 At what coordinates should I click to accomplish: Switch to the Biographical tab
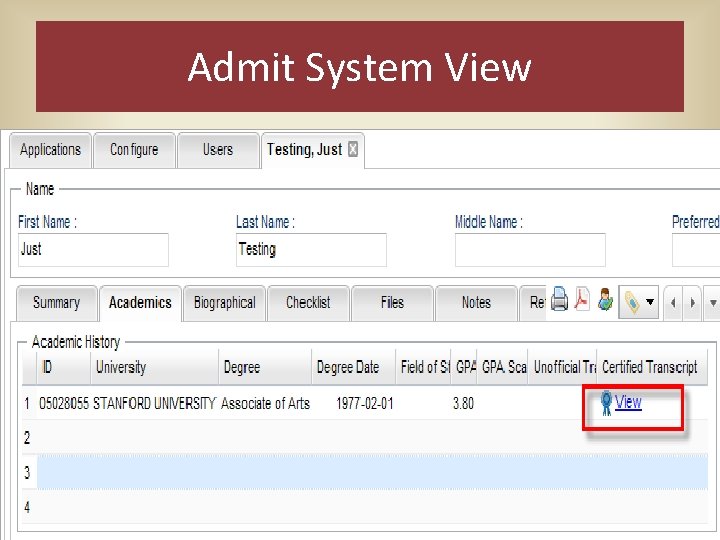225,303
